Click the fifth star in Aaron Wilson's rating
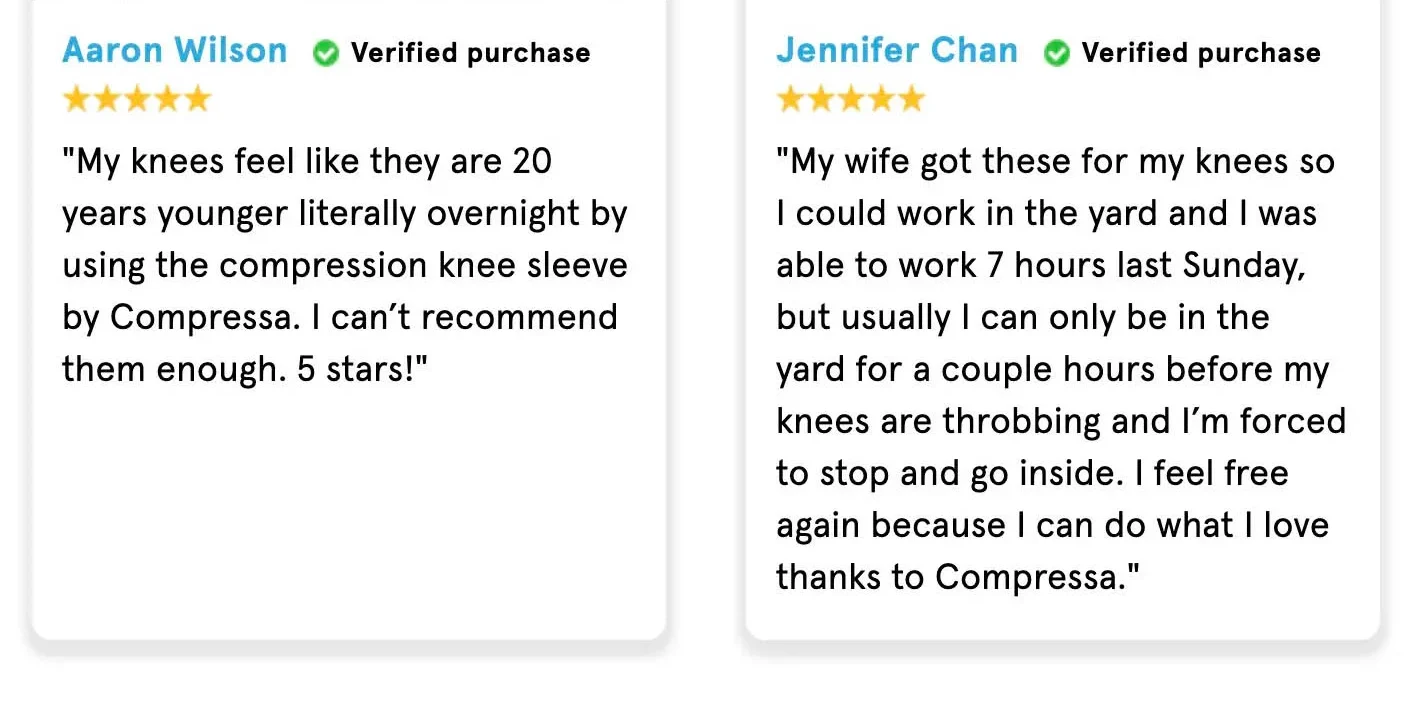The image size is (1412, 705). point(198,99)
